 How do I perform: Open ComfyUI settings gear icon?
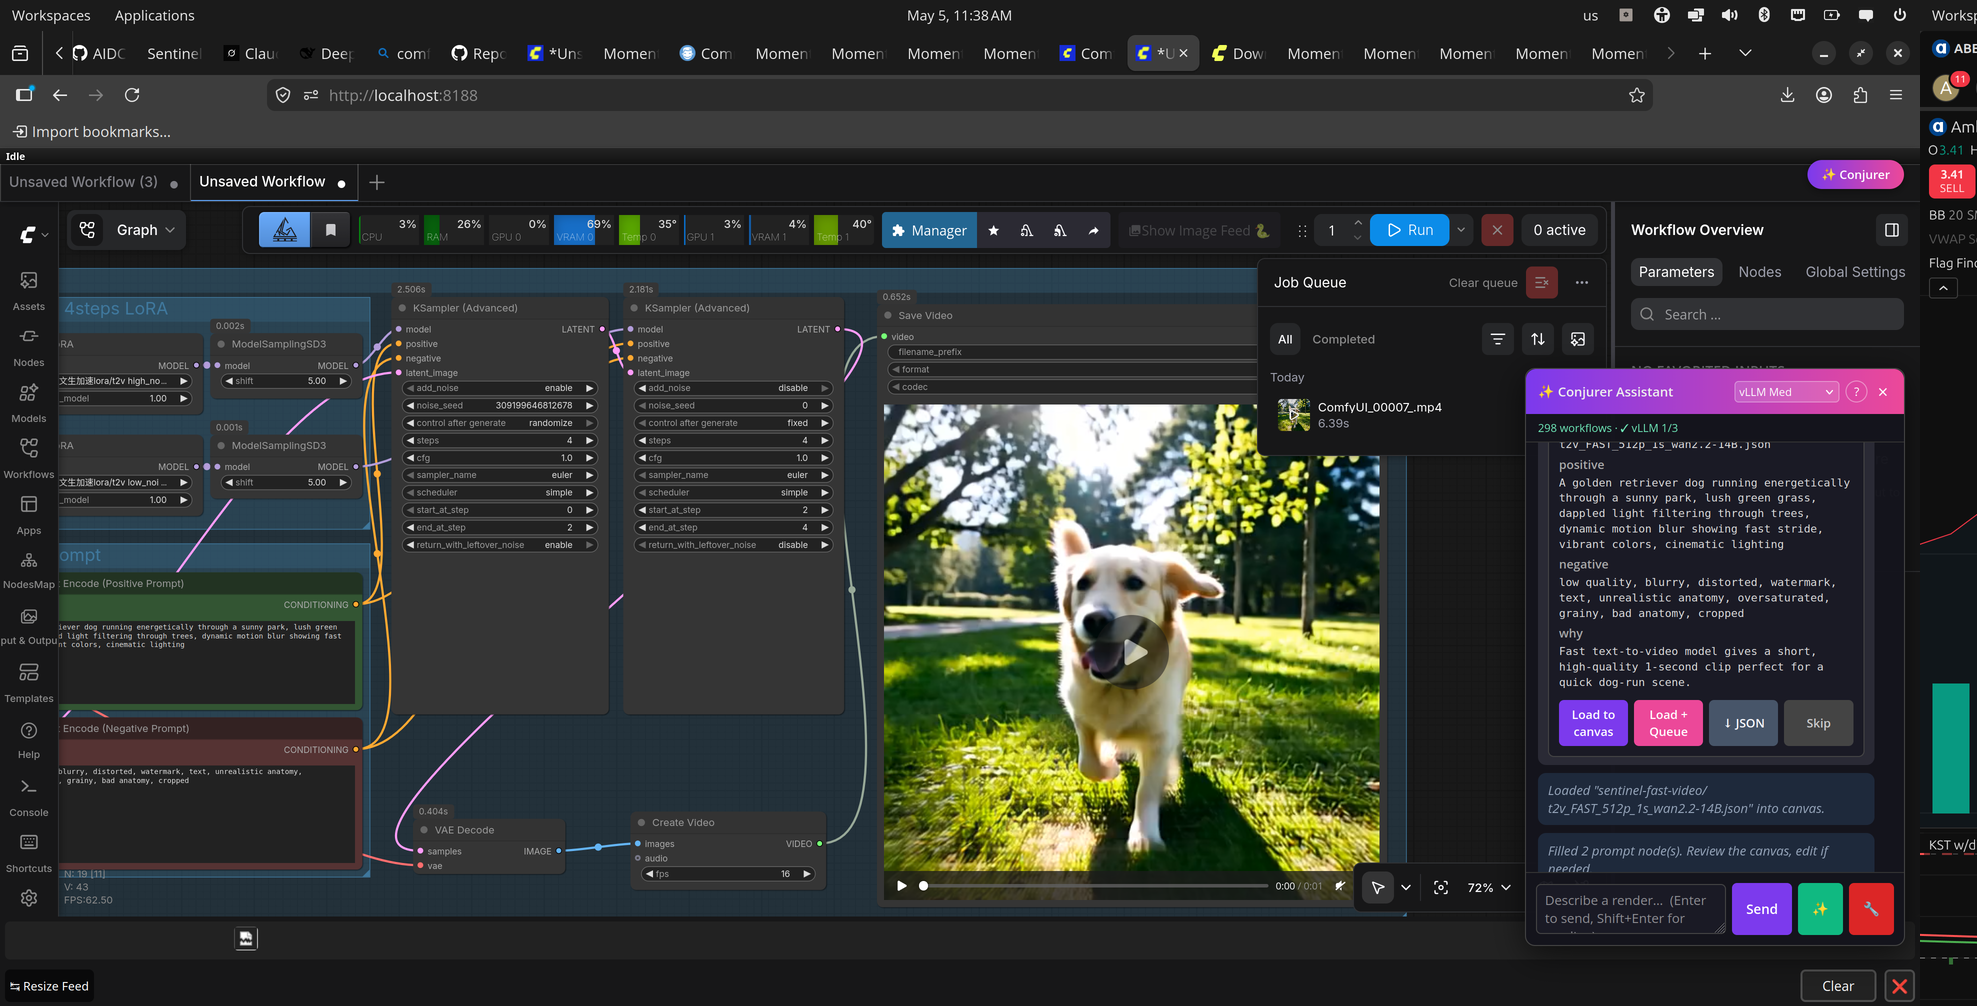(x=29, y=898)
